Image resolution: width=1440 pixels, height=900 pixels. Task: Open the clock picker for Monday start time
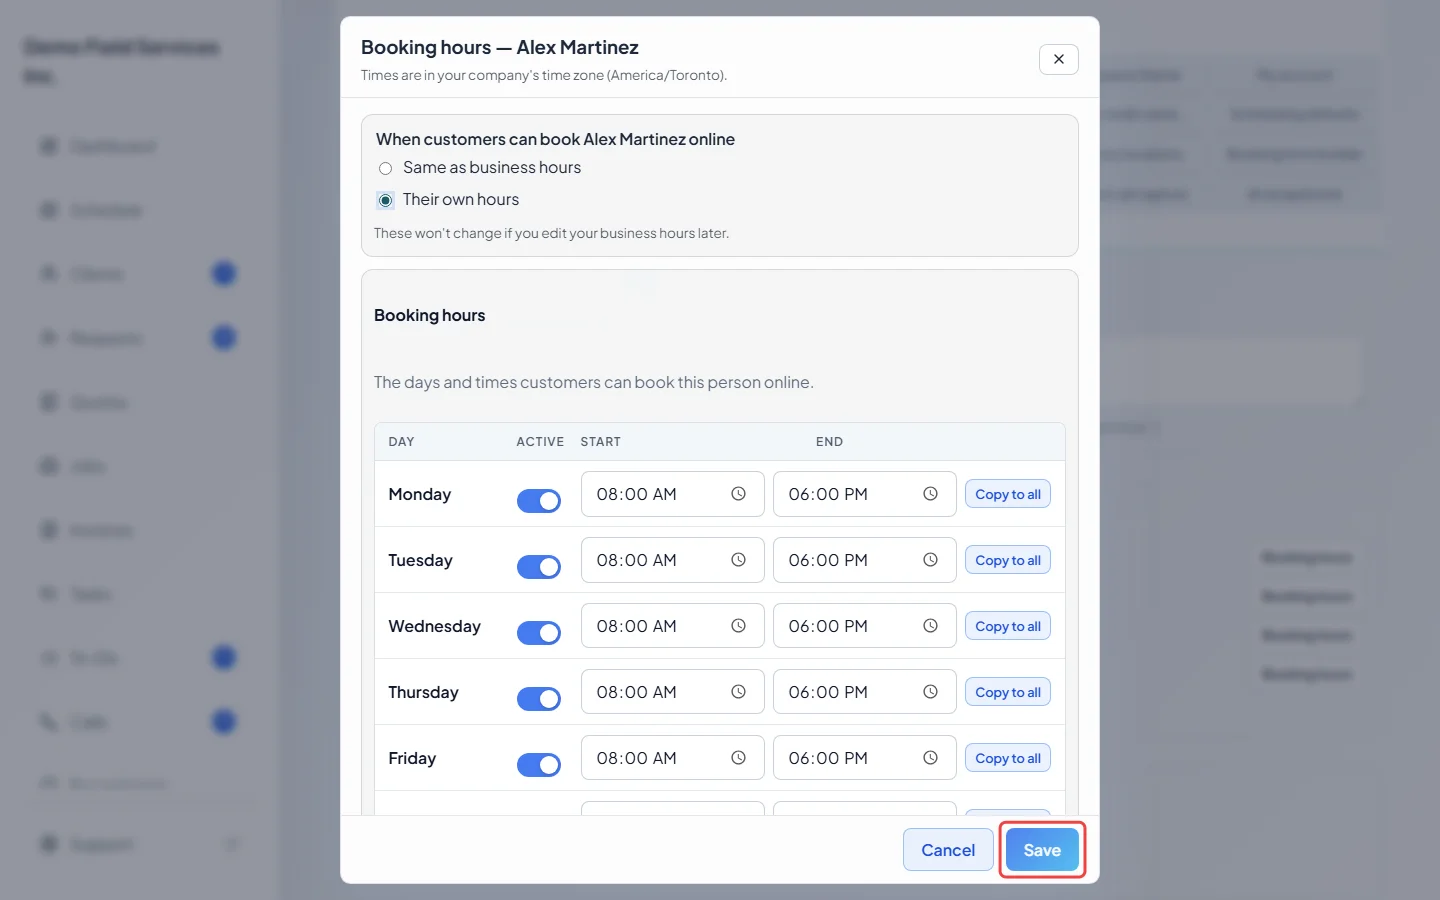[x=738, y=494]
